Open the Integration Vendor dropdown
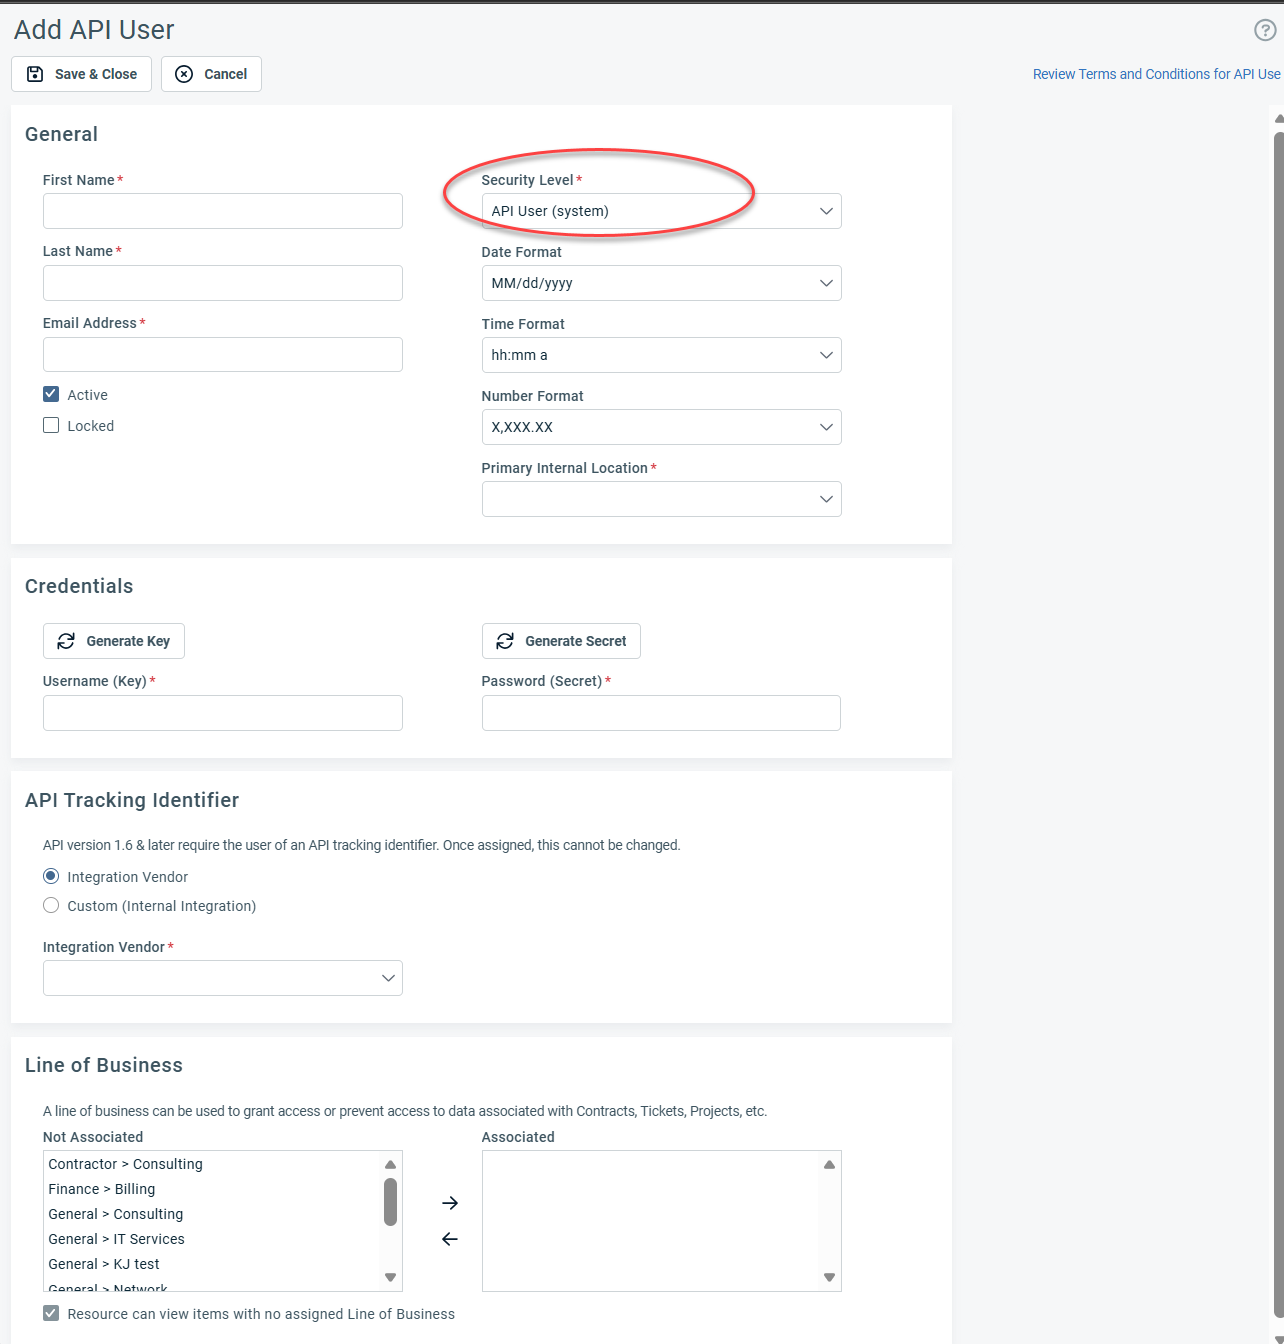The height and width of the screenshot is (1344, 1284). (222, 978)
